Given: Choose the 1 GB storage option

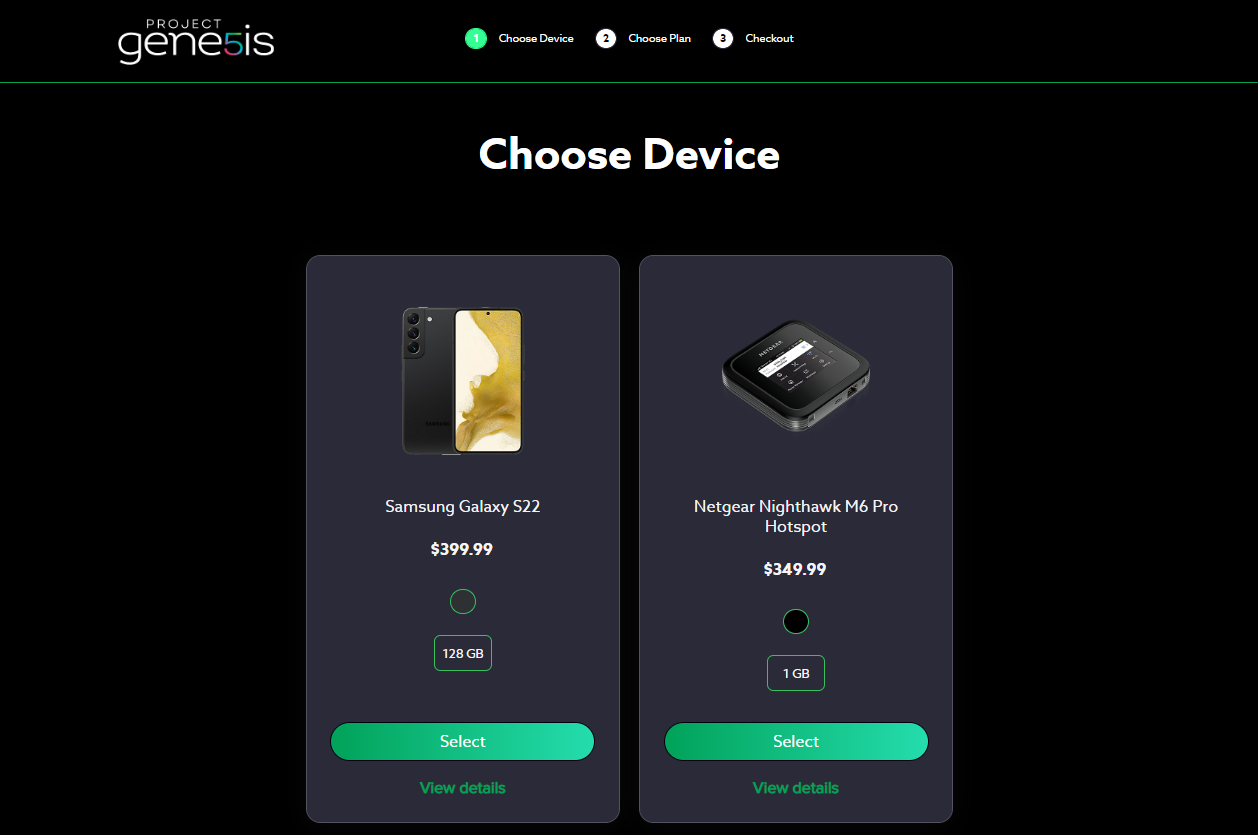Looking at the screenshot, I should pos(796,673).
